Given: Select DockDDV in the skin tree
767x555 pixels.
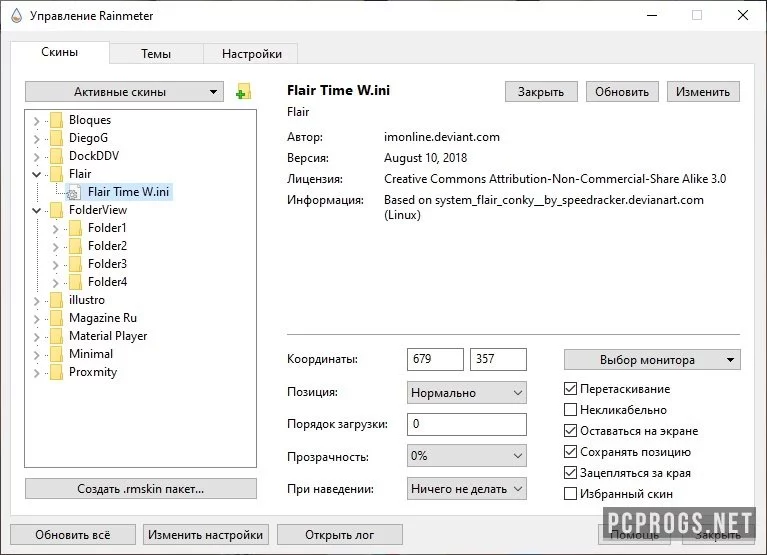Looking at the screenshot, I should (x=94, y=156).
